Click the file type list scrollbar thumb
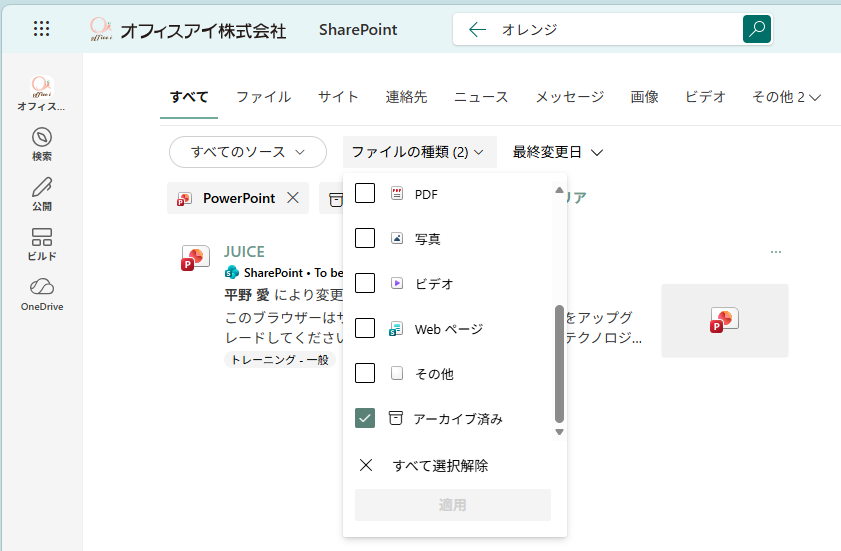 pos(559,364)
